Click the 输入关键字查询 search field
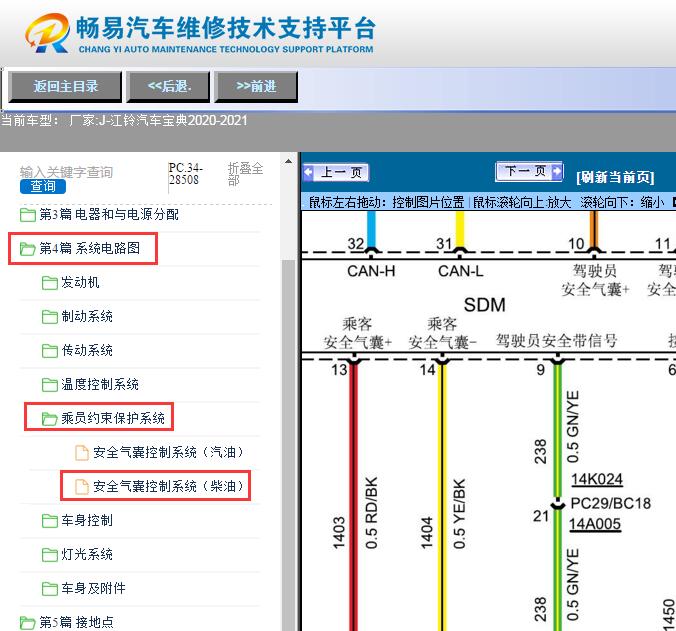The width and height of the screenshot is (676, 631). click(66, 172)
